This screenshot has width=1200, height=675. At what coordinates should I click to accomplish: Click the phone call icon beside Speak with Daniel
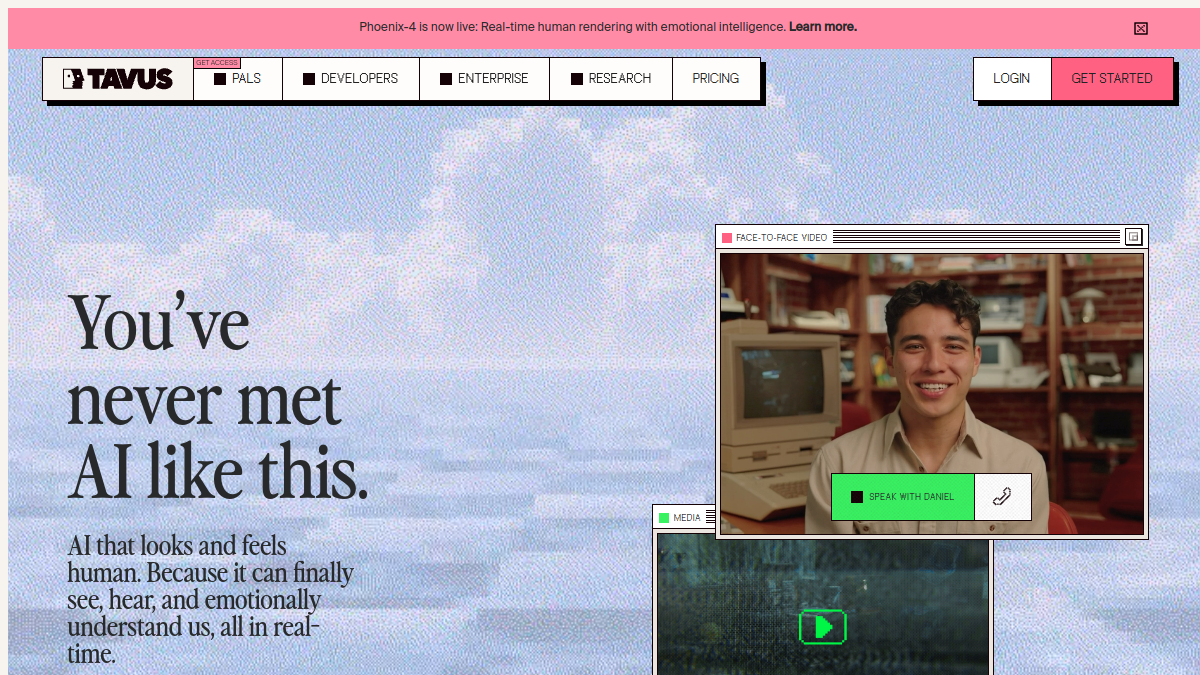1003,497
